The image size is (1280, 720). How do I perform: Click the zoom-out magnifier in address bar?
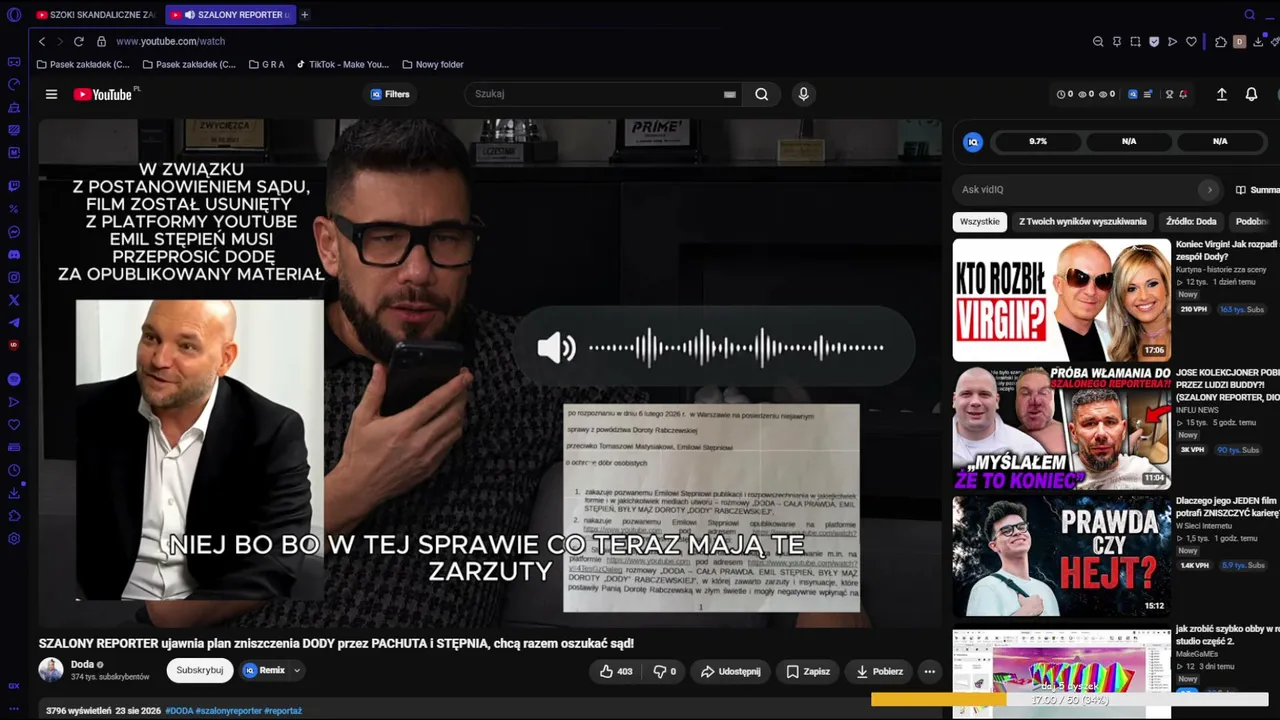click(1098, 42)
